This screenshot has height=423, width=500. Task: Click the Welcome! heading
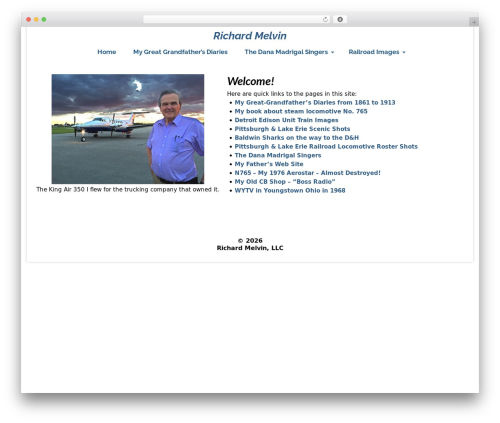pyautogui.click(x=250, y=81)
